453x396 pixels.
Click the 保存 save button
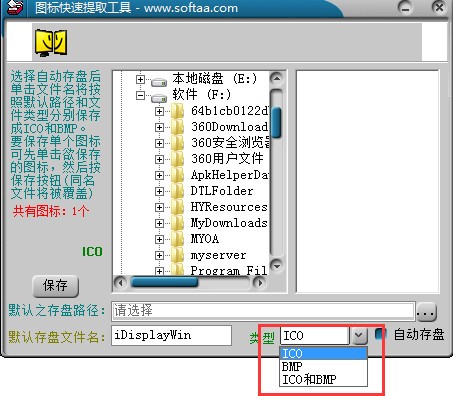point(55,286)
